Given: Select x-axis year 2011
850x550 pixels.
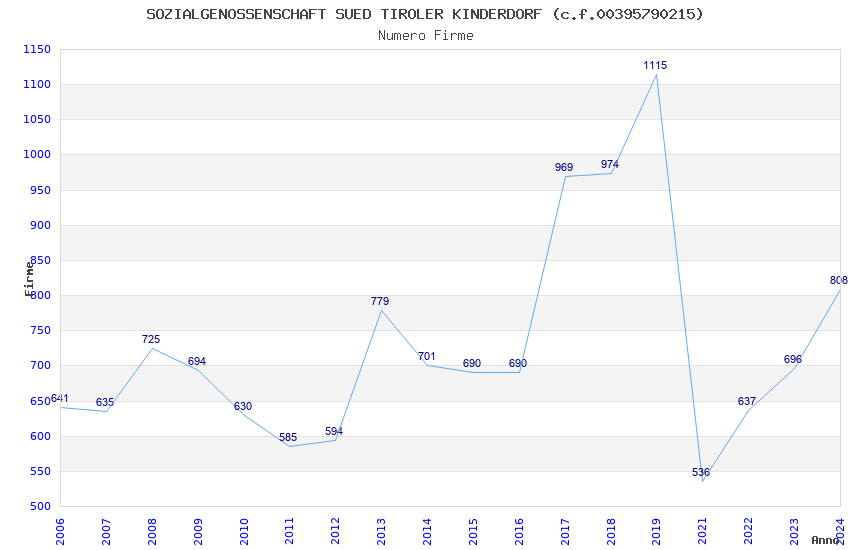Looking at the screenshot, I should point(289,532).
